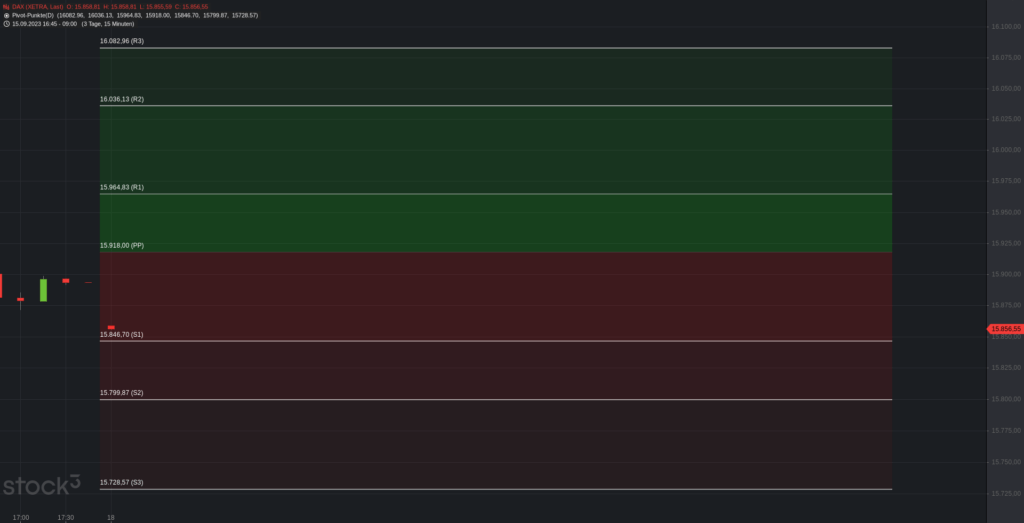Click the clock icon next to date range
This screenshot has width=1024, height=523.
pos(7,24)
